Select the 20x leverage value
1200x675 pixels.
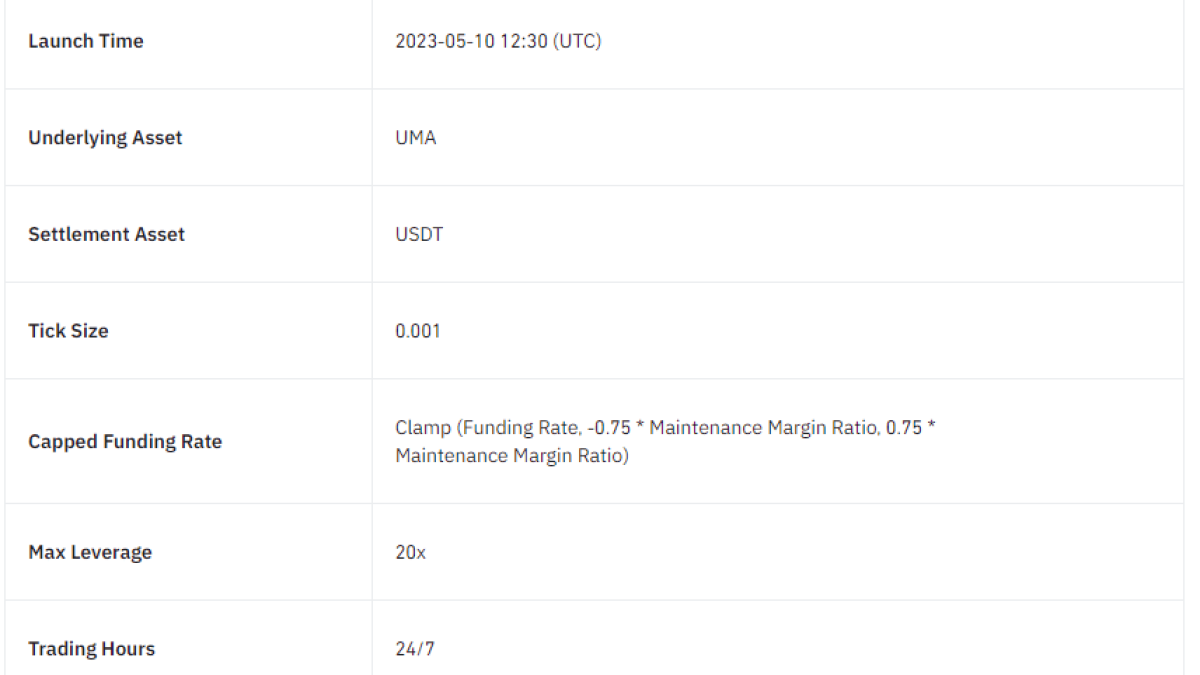(410, 552)
